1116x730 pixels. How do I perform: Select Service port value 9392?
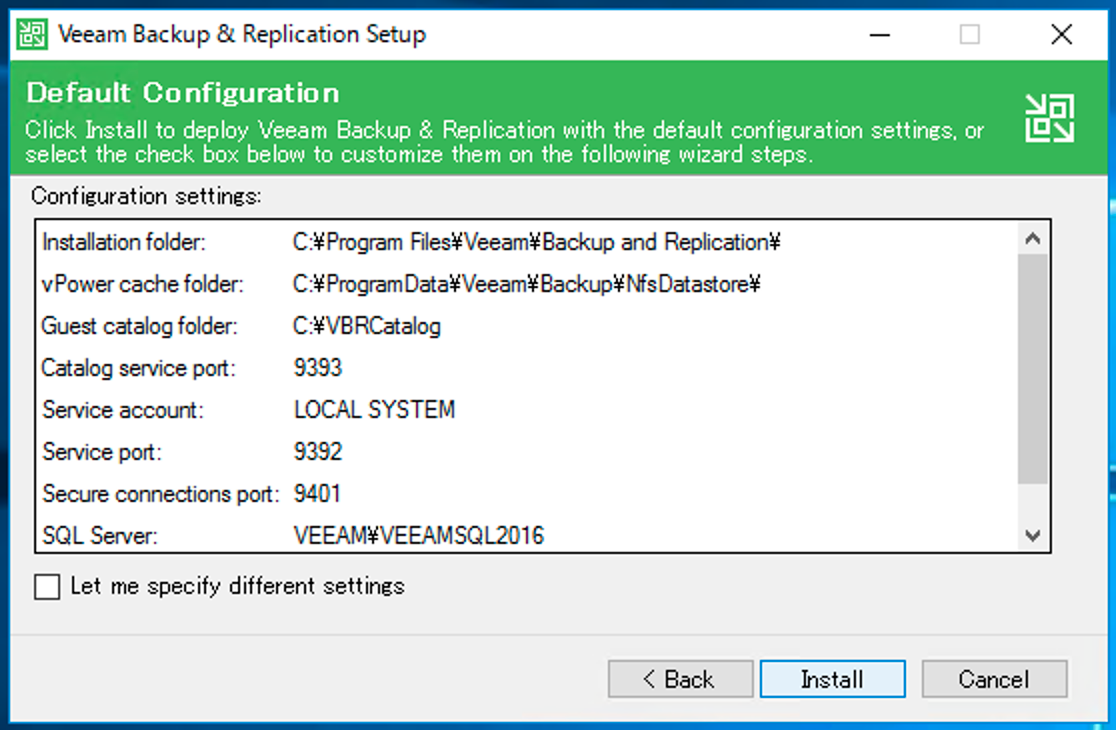click(317, 452)
